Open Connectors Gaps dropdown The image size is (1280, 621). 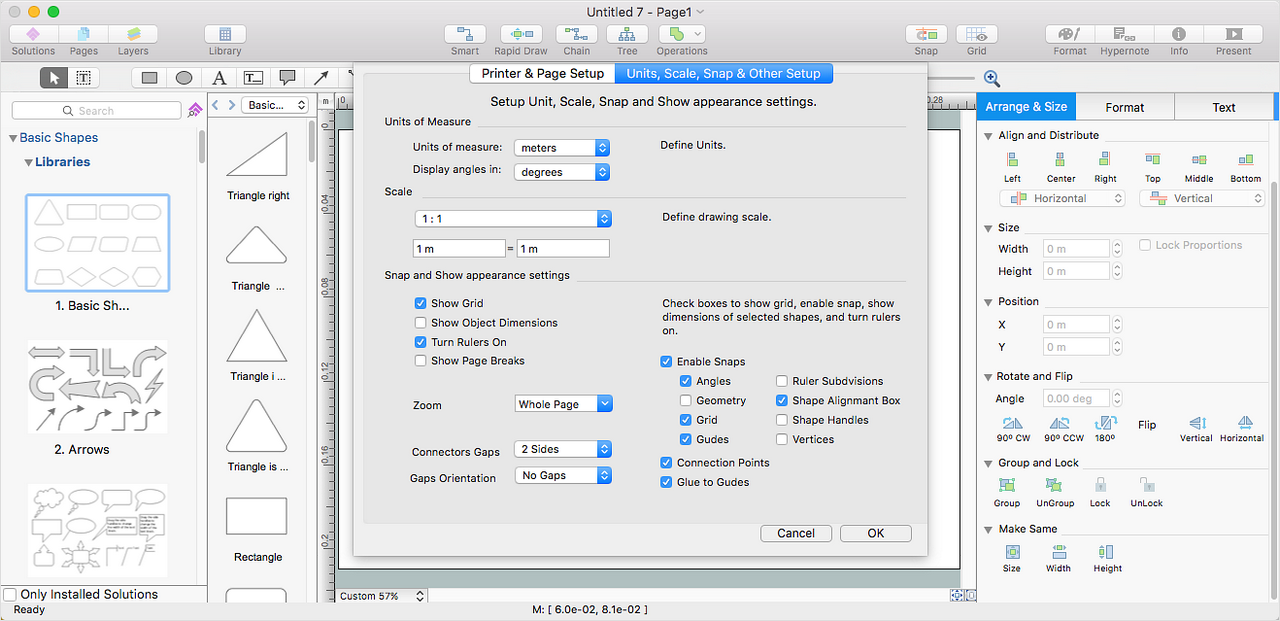[x=563, y=449]
